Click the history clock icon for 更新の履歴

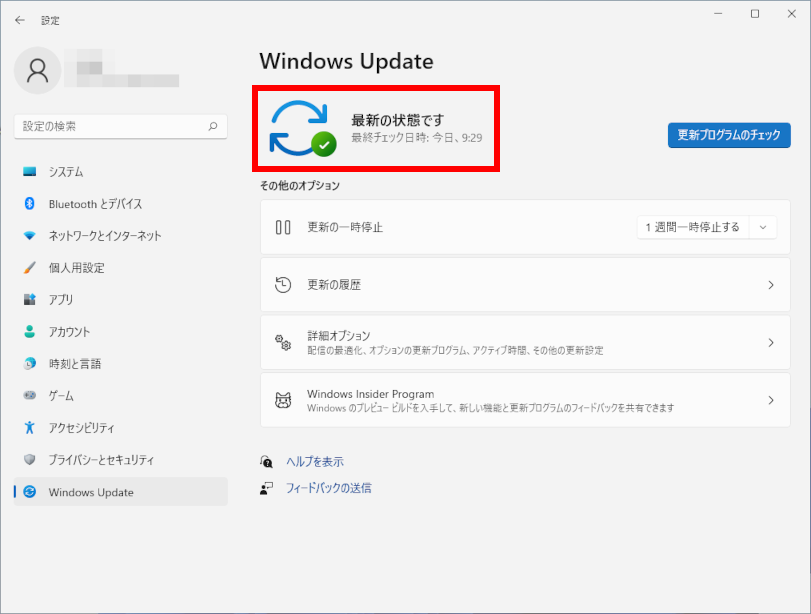click(283, 285)
